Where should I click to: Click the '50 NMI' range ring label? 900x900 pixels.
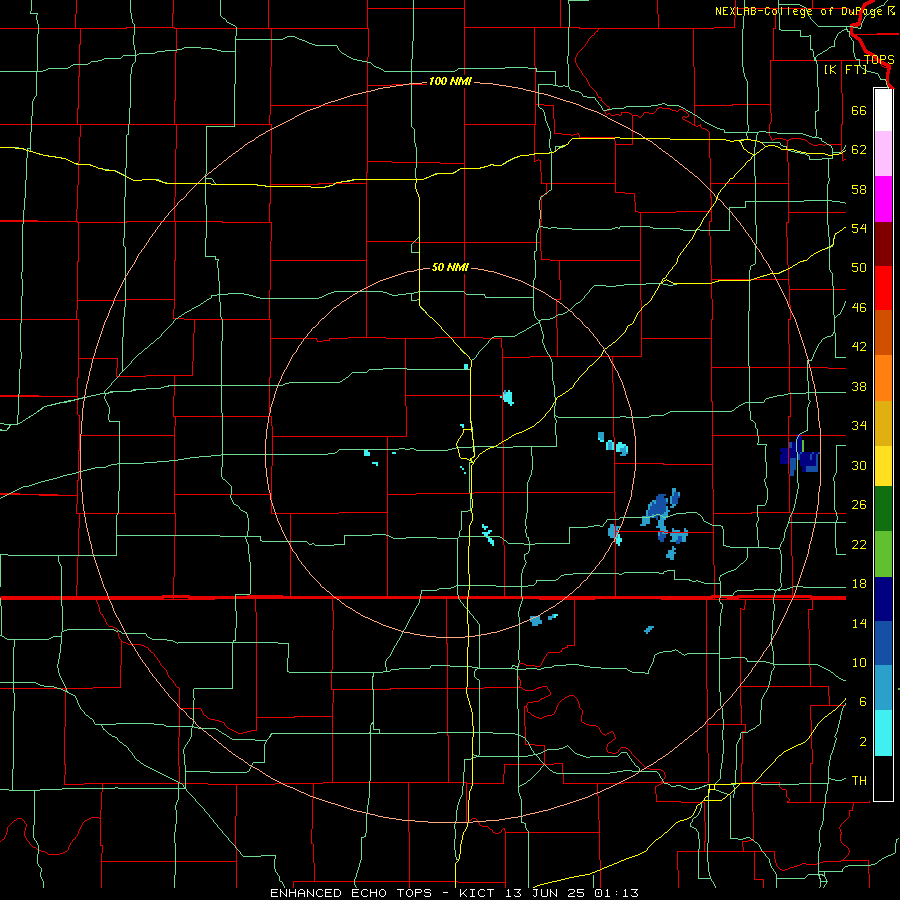[450, 267]
